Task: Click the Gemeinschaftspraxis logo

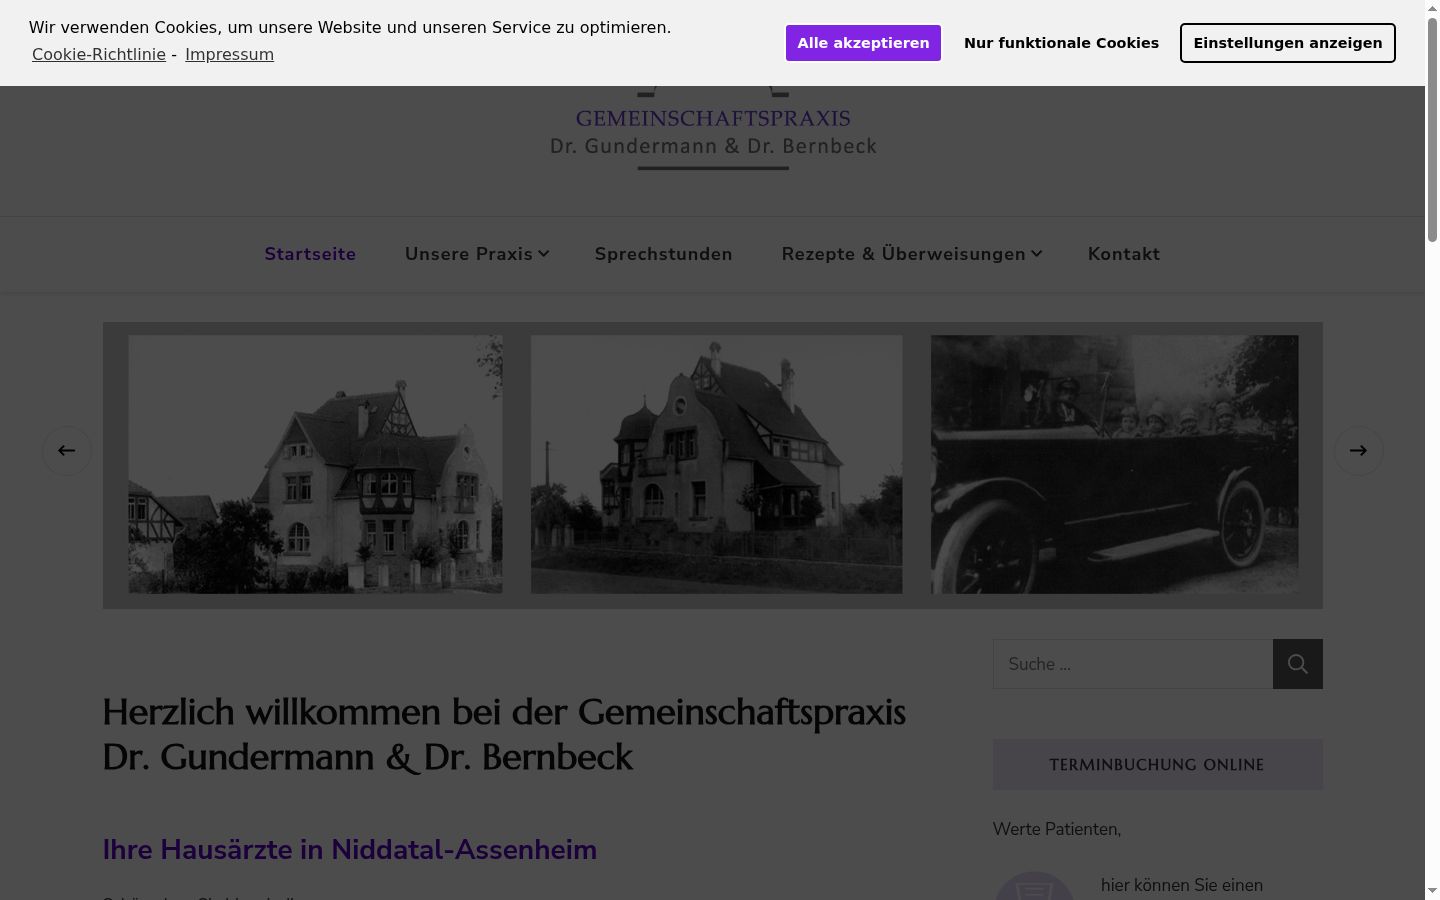Action: [x=713, y=130]
